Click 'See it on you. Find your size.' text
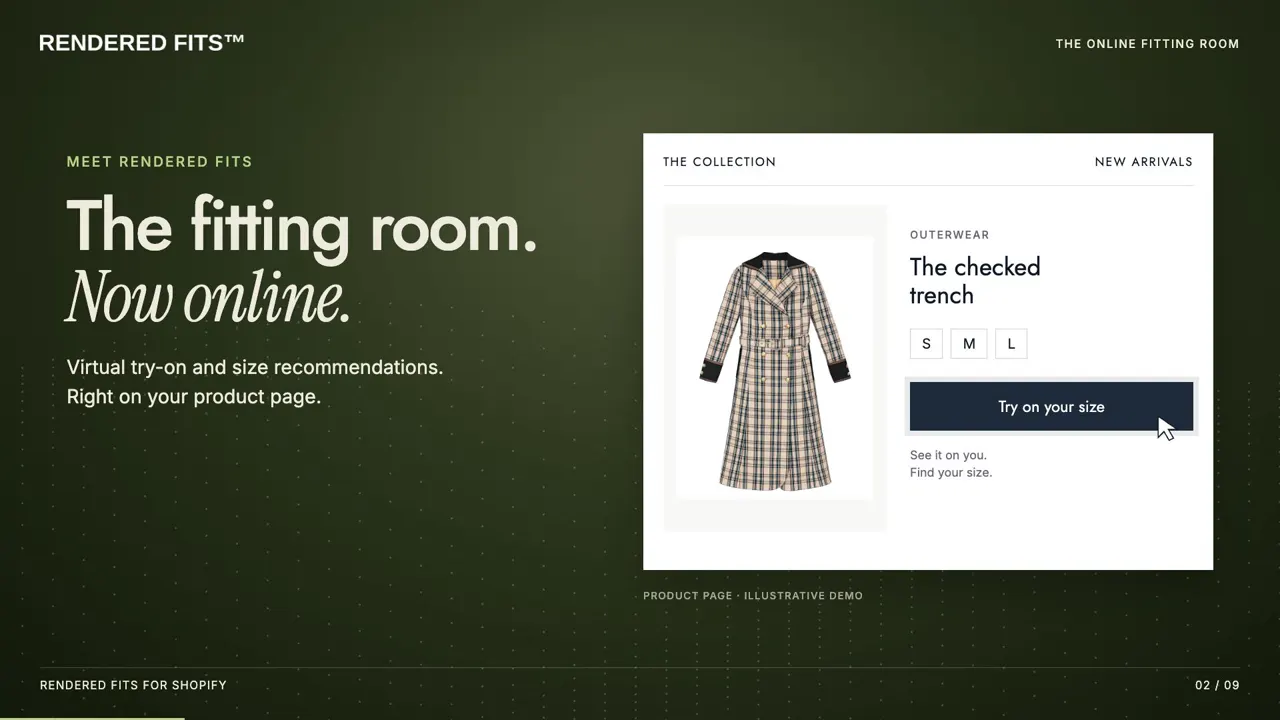Viewport: 1280px width, 720px height. (x=951, y=464)
